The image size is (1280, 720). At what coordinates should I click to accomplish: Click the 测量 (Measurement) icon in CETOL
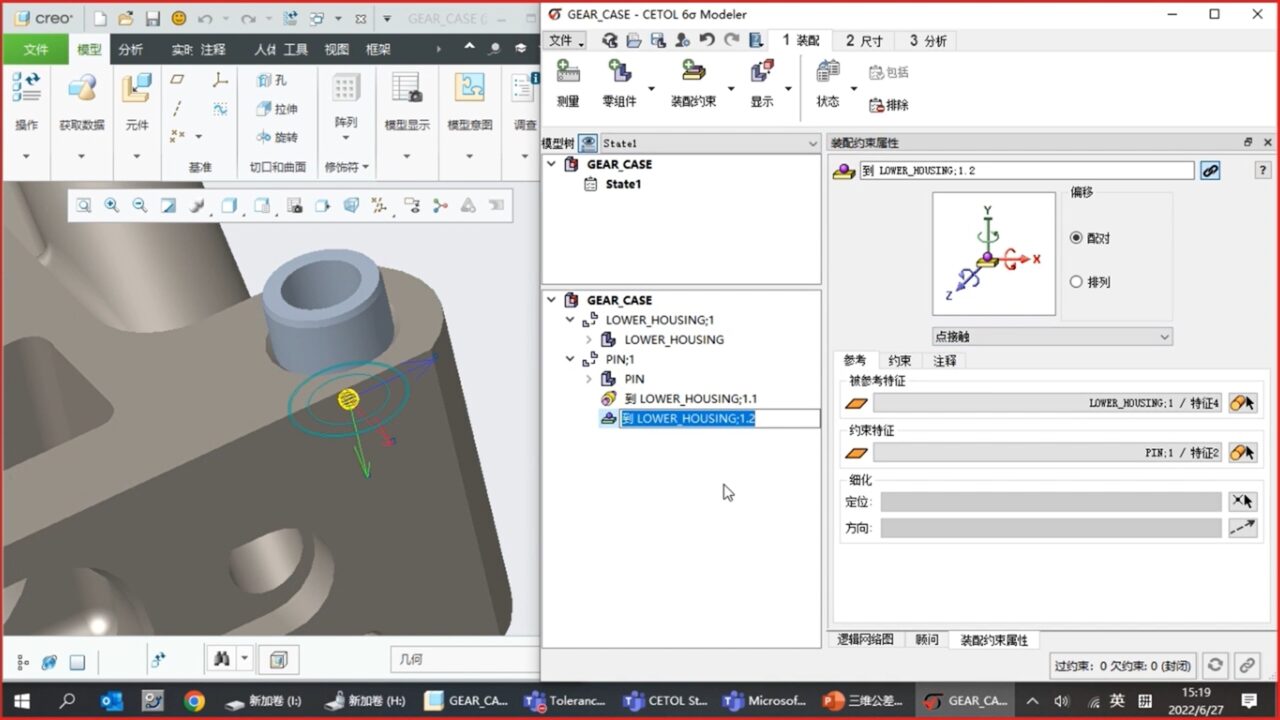click(568, 72)
